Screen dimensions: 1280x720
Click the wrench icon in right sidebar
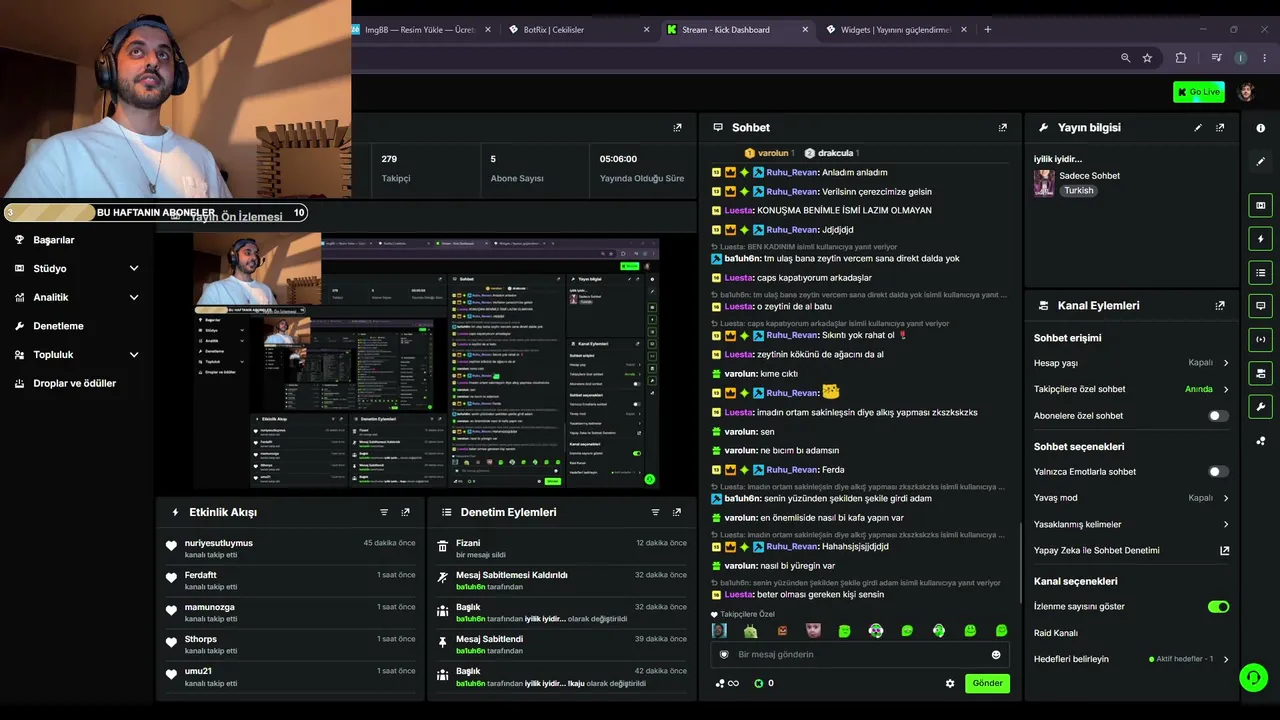click(x=1260, y=407)
